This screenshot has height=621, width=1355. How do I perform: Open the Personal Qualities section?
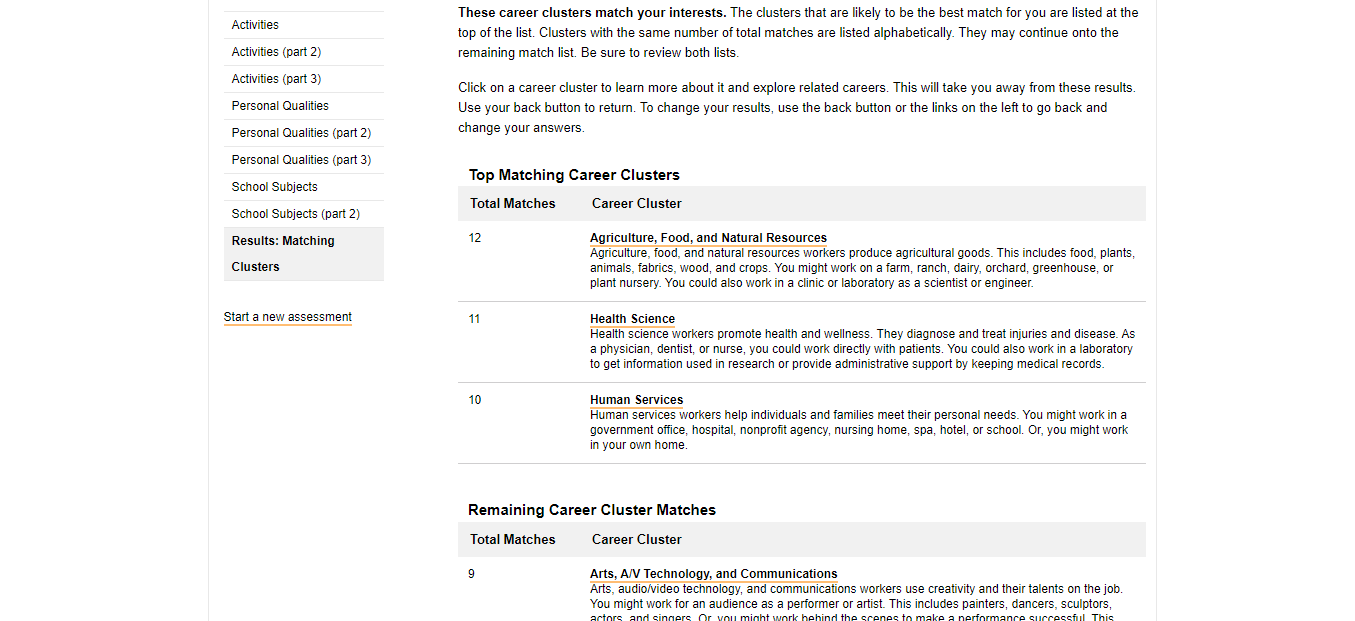coord(280,106)
